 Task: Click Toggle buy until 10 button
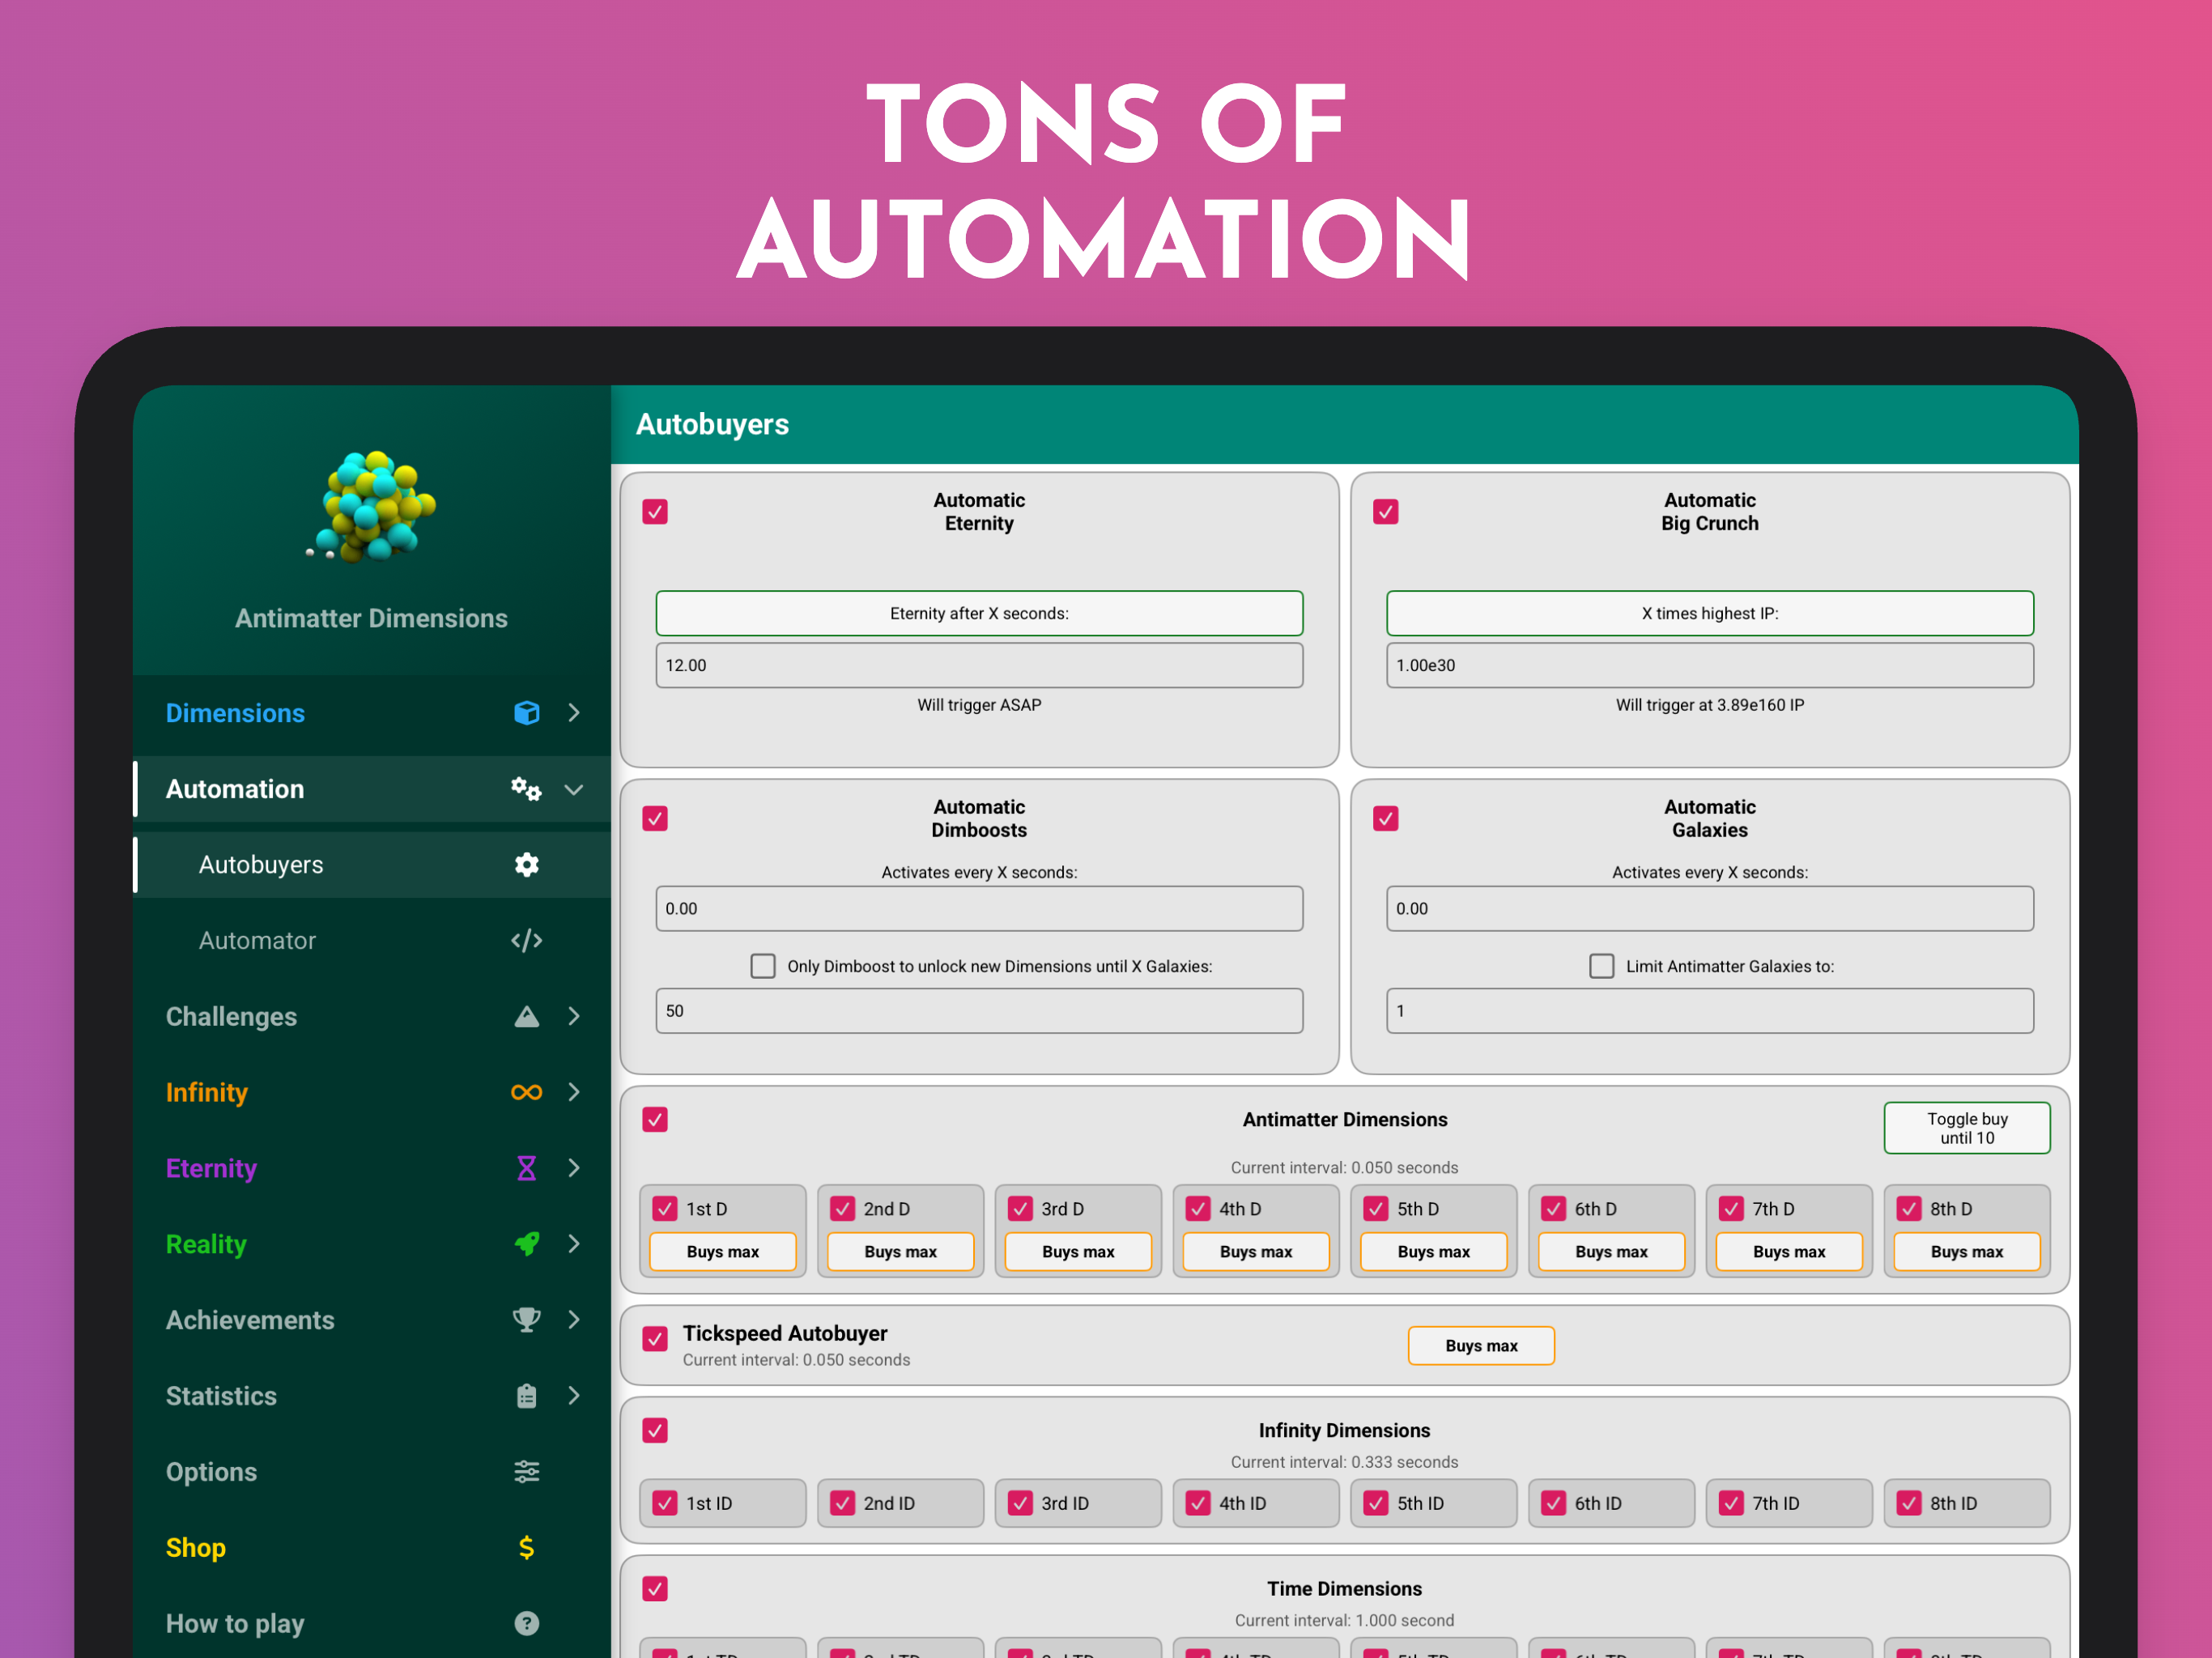[1967, 1128]
